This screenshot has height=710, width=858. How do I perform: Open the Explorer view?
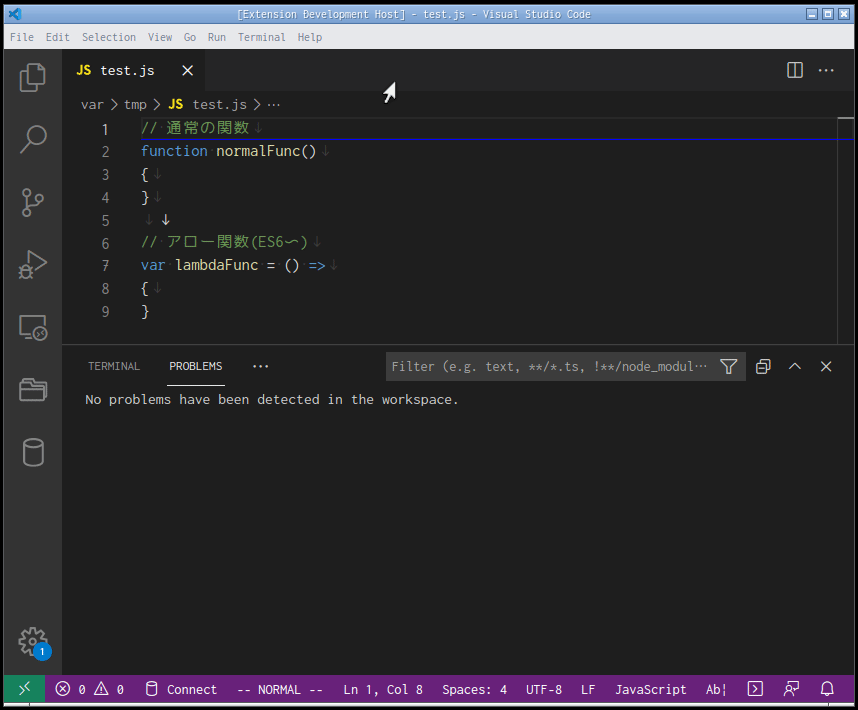click(33, 77)
